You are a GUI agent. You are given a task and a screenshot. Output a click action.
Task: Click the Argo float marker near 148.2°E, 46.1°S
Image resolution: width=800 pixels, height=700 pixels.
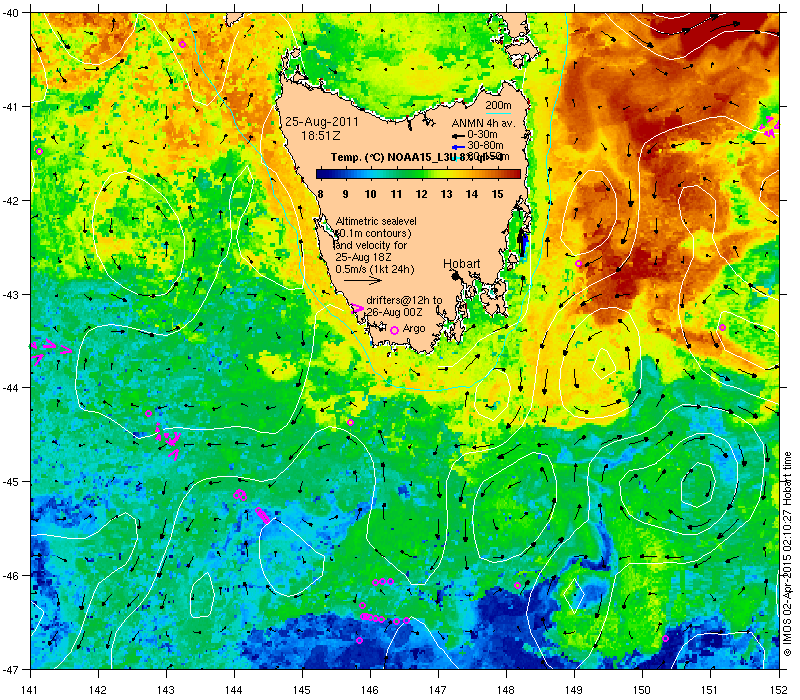517,586
